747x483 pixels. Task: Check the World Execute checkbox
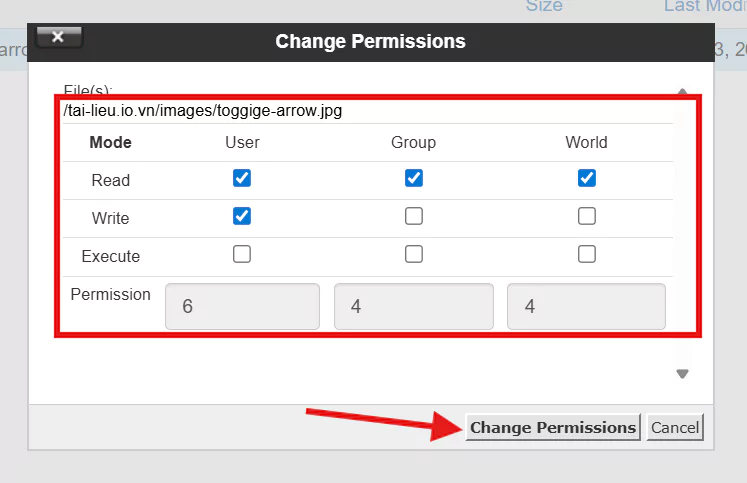click(x=587, y=254)
